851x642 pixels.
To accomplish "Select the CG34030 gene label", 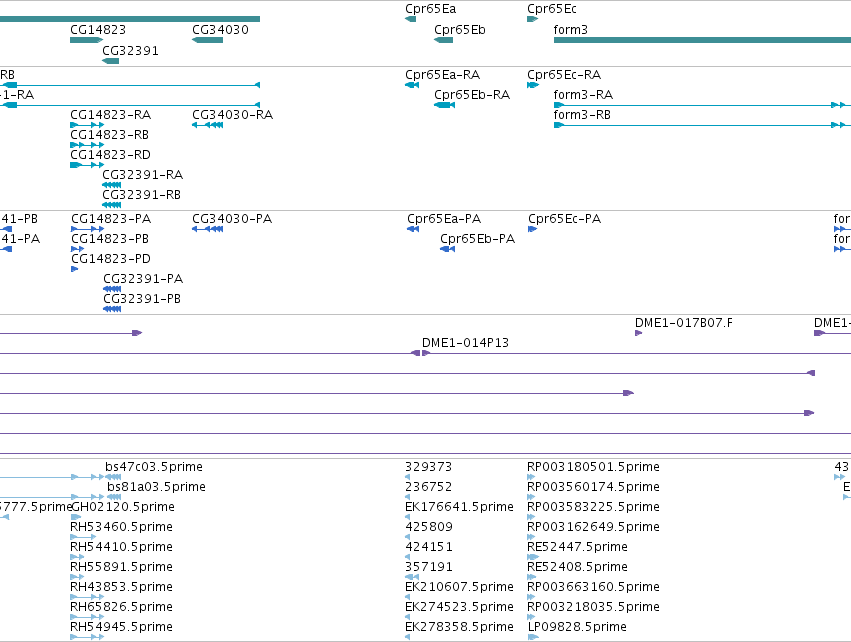I will (x=220, y=30).
